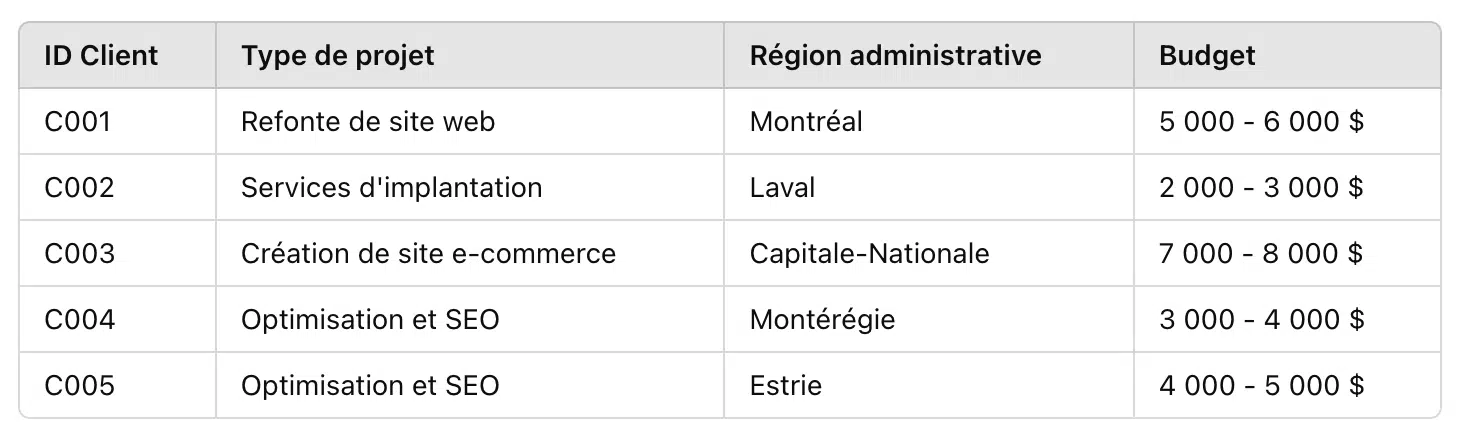1466x438 pixels.
Task: Click Optimisation et SEO in row C004
Action: pyautogui.click(x=470, y=319)
